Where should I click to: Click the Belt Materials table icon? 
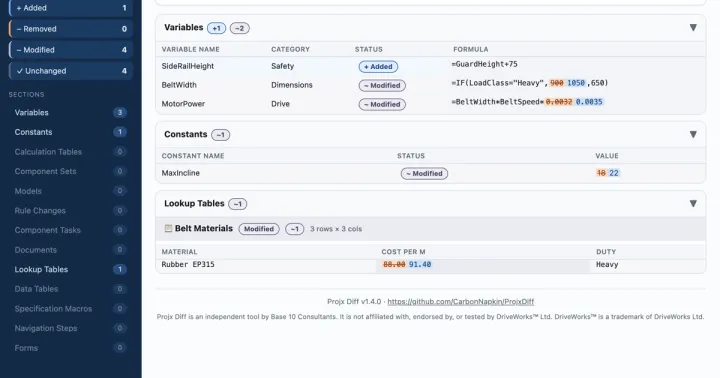click(x=168, y=228)
